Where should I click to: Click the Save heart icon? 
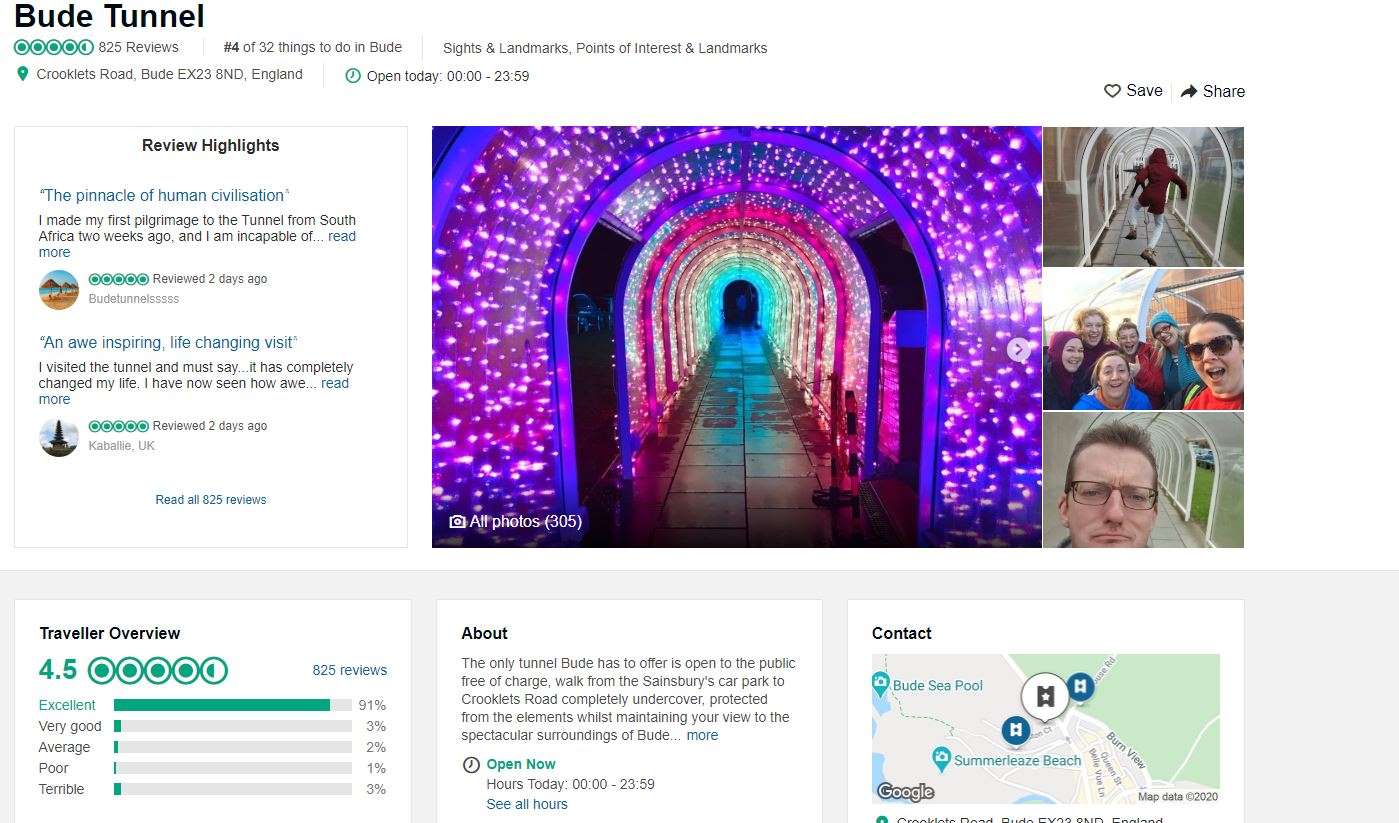click(1112, 91)
